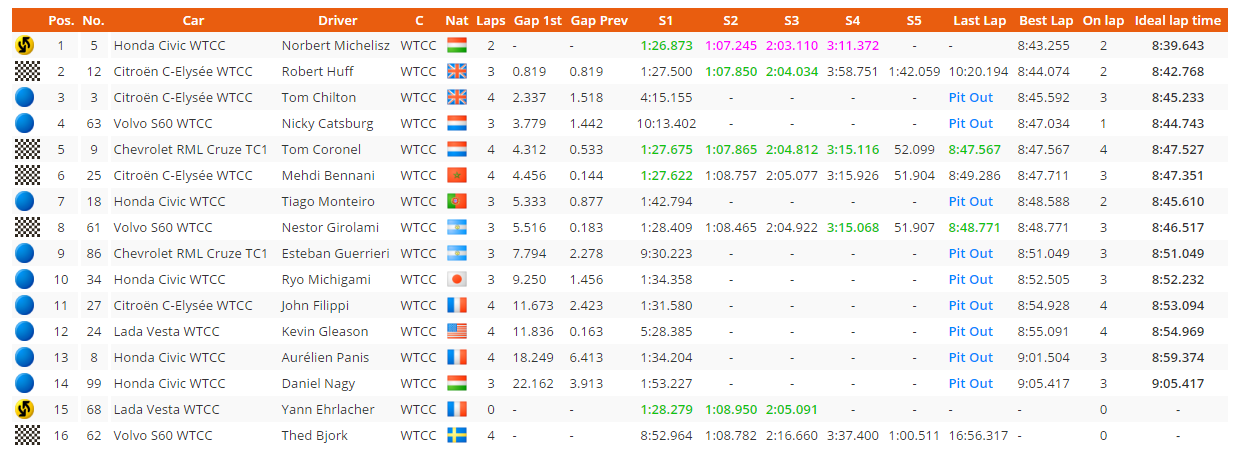Click the checkered flag icon for Mehdi Bennani
Viewport: 1233px width, 455px height.
point(25,176)
